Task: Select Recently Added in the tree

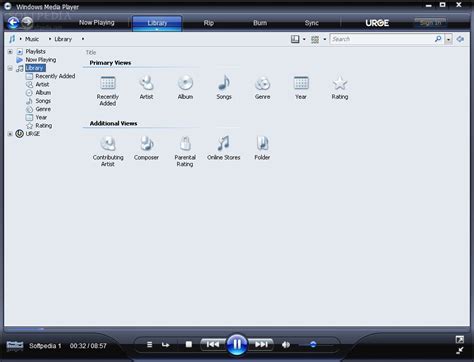Action: 55,76
